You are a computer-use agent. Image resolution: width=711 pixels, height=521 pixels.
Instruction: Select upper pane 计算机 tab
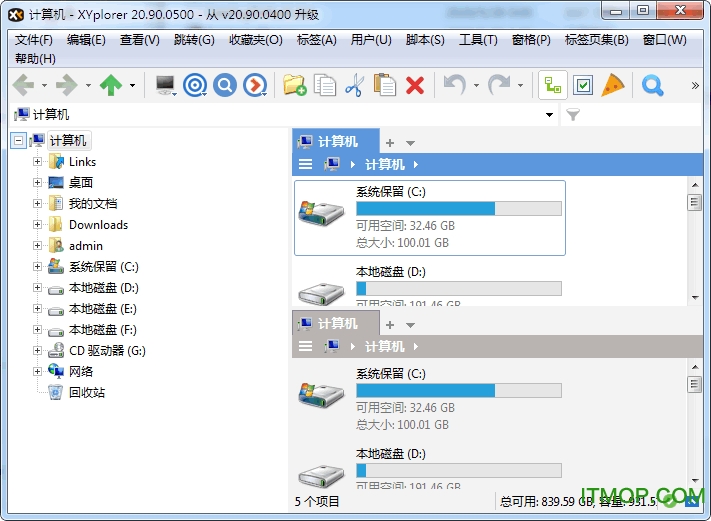(336, 141)
